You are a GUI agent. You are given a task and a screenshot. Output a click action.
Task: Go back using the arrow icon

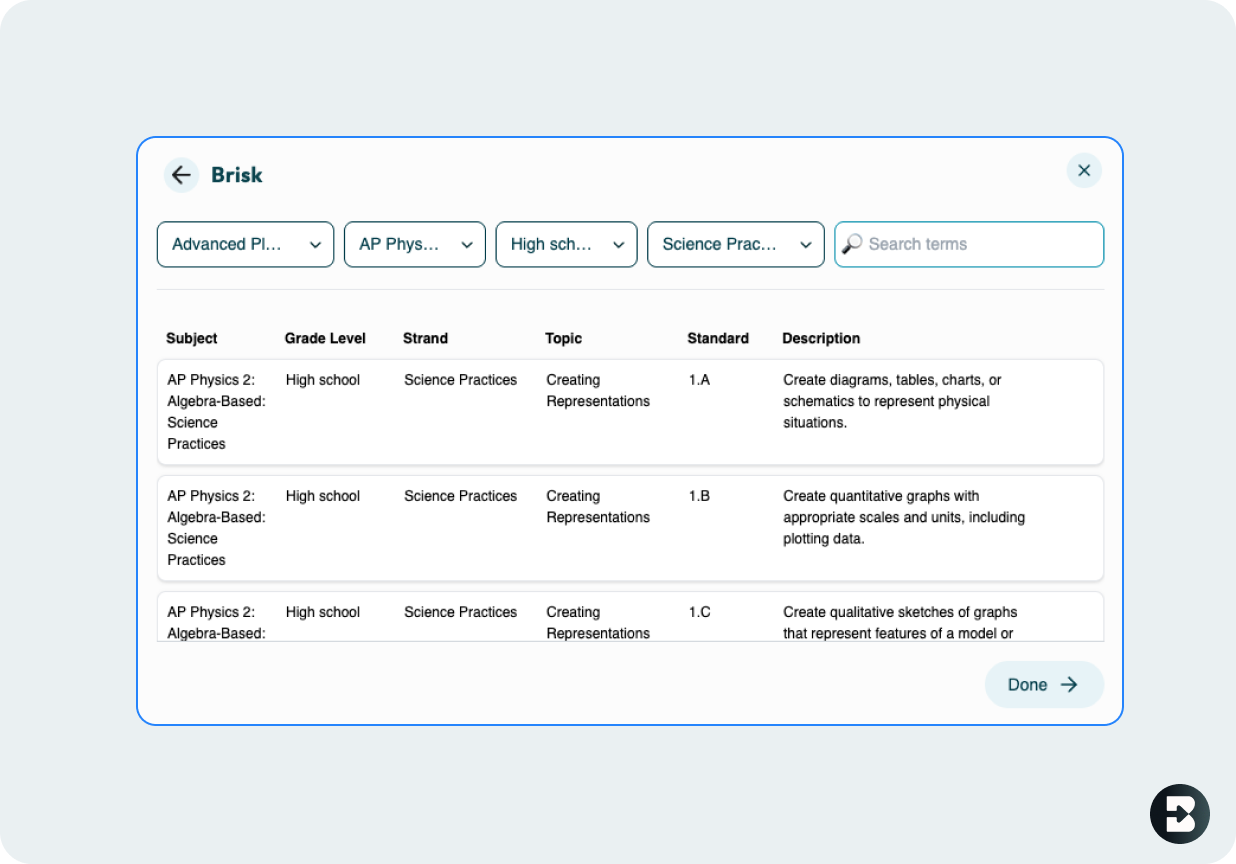[181, 175]
